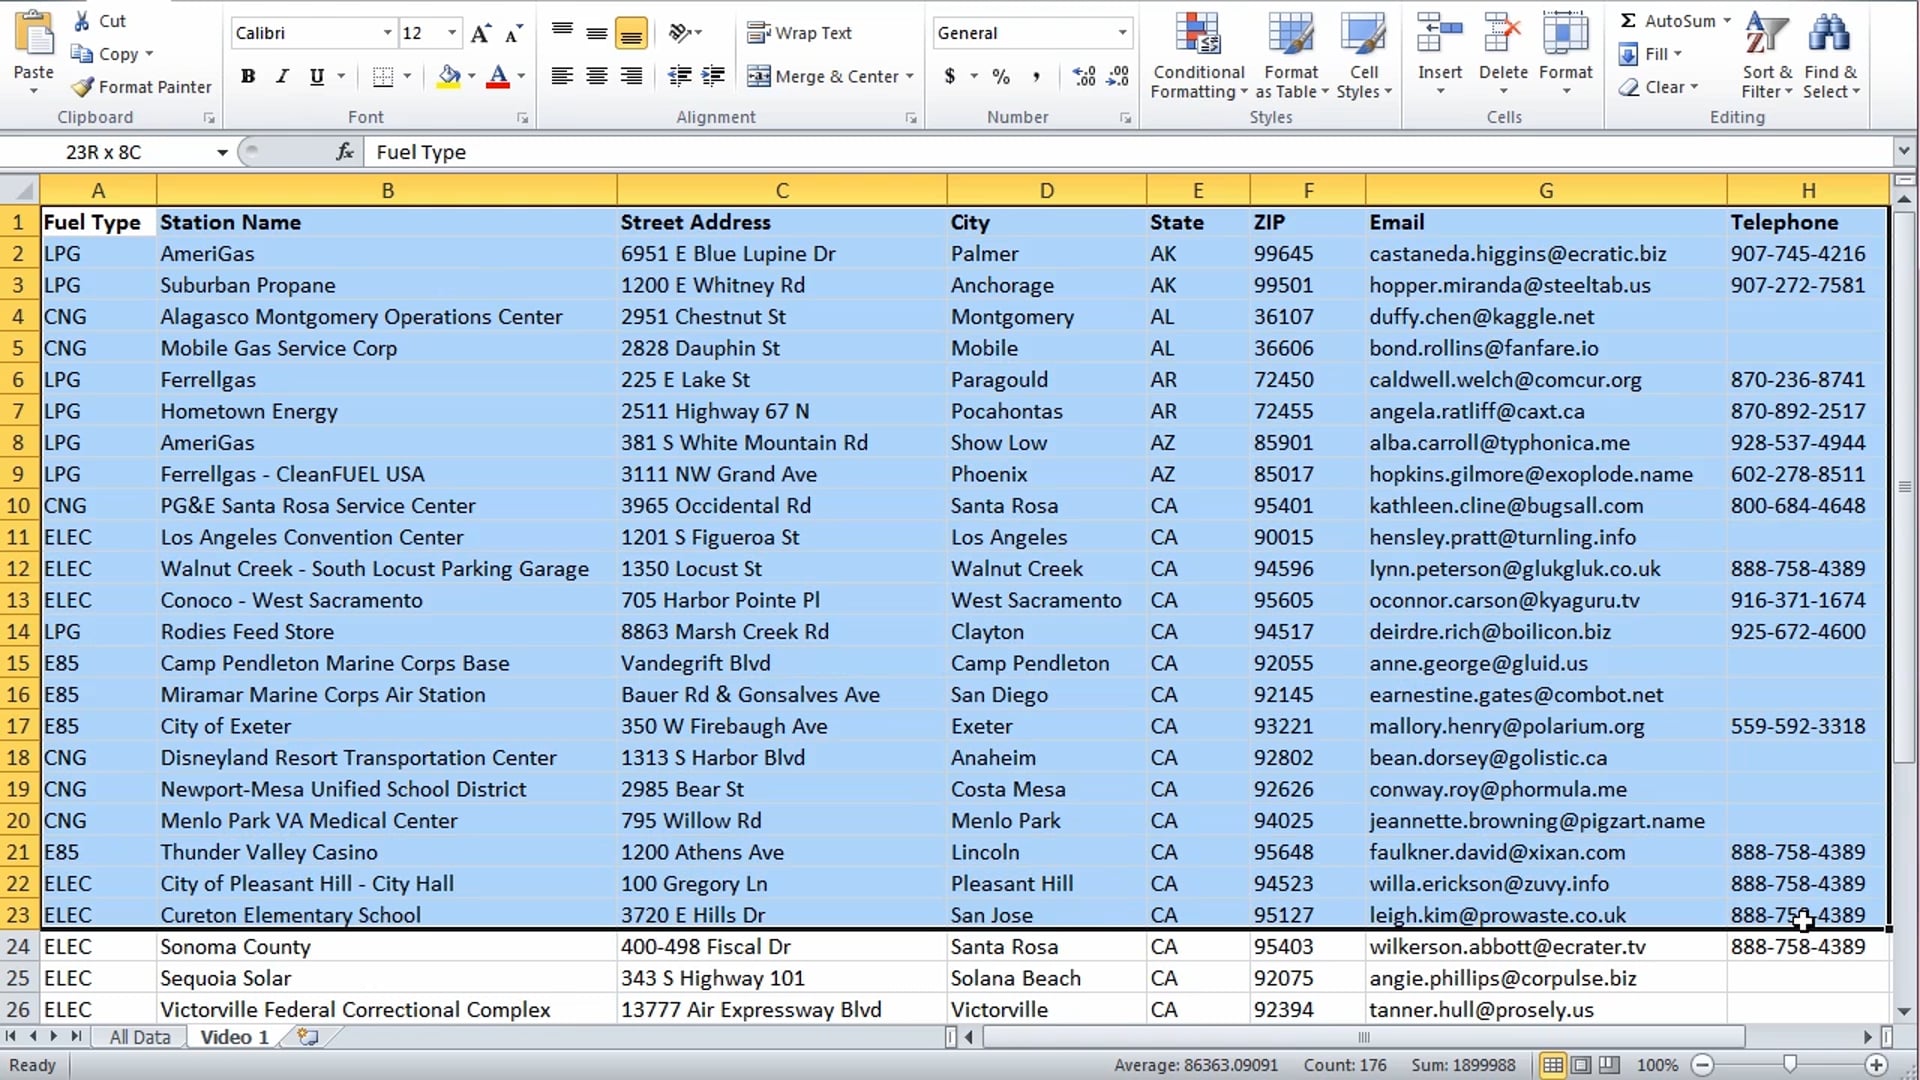This screenshot has height=1080, width=1920.
Task: Increase indent in the Alignment group
Action: coord(714,76)
